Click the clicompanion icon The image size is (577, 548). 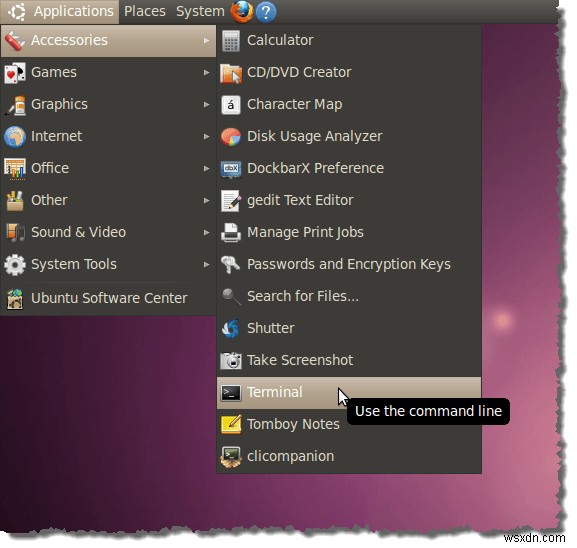tap(231, 457)
